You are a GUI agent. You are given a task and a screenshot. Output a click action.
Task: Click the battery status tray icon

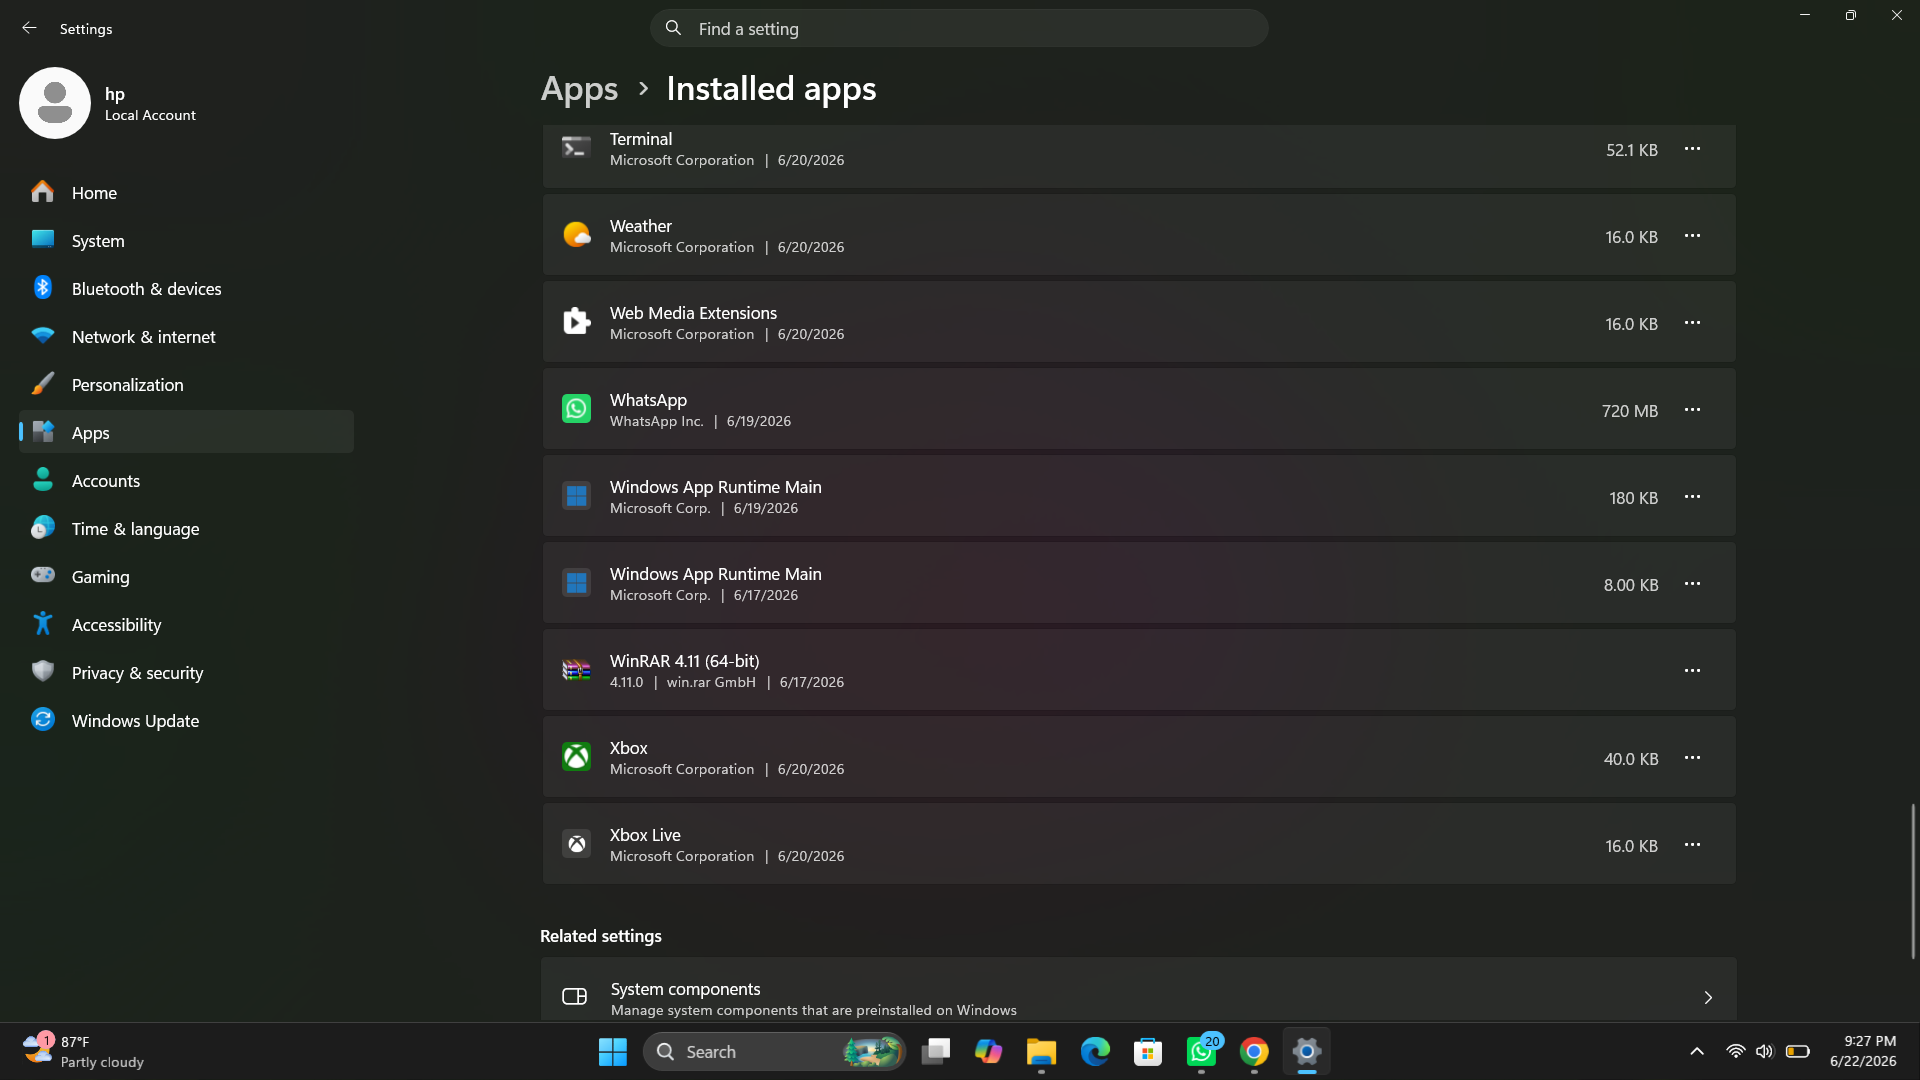tap(1798, 1051)
